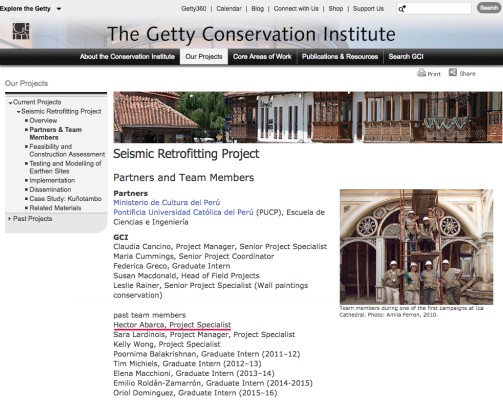503x400 pixels.
Task: Click the Getty logo icon
Action: point(21,31)
